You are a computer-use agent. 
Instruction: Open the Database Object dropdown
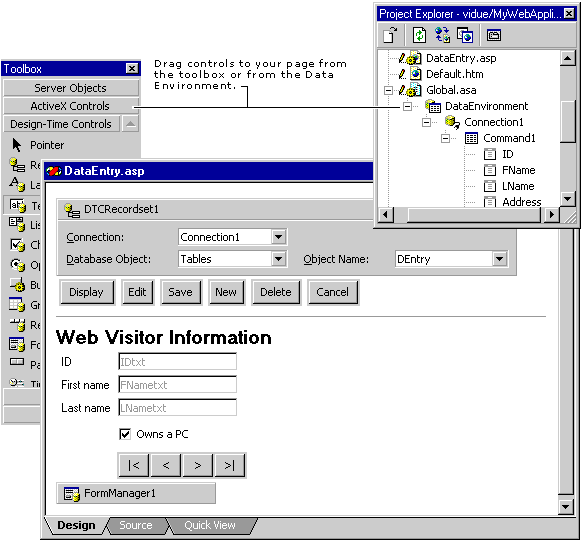pyautogui.click(x=278, y=259)
